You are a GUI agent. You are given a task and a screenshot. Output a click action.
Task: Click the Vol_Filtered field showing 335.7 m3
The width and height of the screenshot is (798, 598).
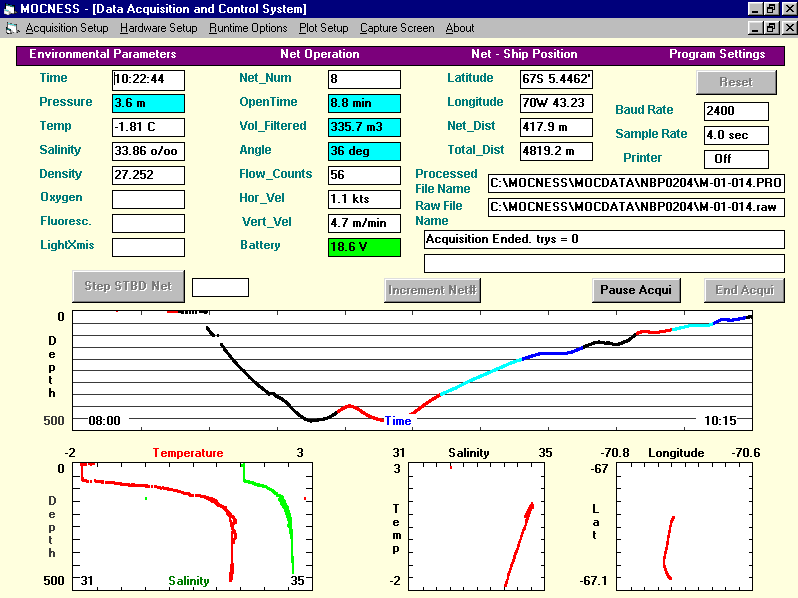(364, 127)
